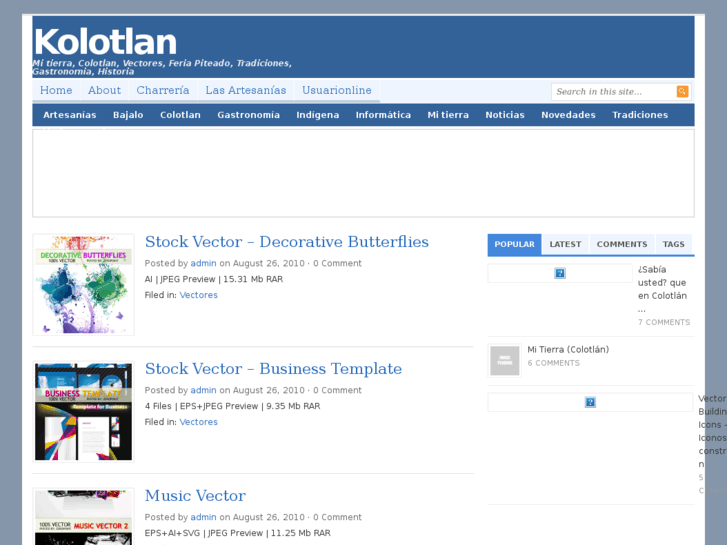Image resolution: width=727 pixels, height=545 pixels.
Task: Open the Business Template thumbnail image
Action: (x=83, y=411)
